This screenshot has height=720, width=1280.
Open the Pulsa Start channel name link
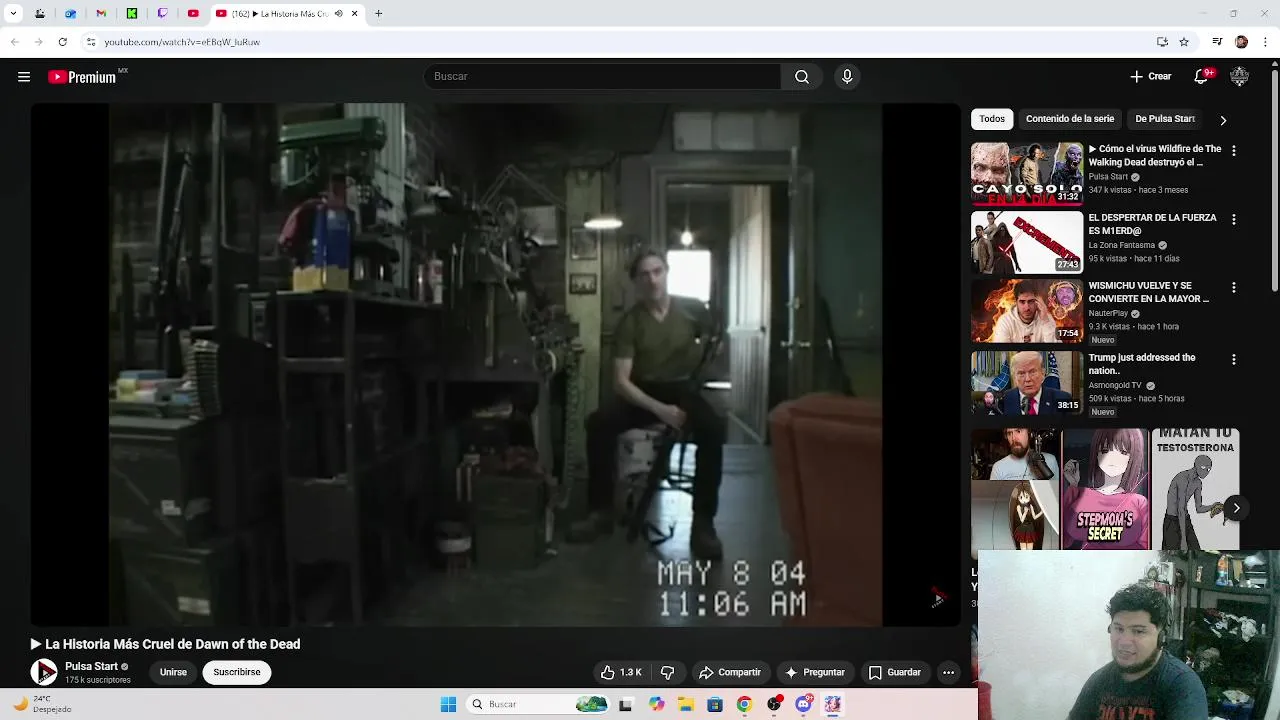91,666
